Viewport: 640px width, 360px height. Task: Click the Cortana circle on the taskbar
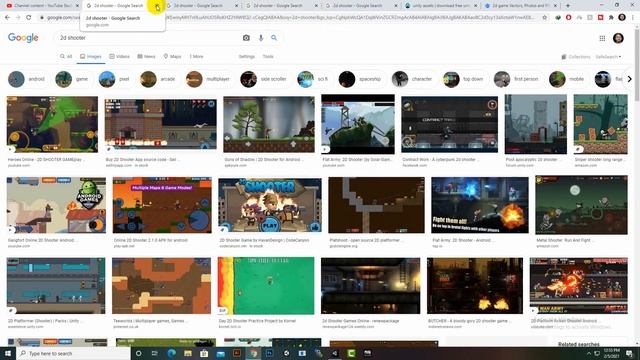click(138, 353)
